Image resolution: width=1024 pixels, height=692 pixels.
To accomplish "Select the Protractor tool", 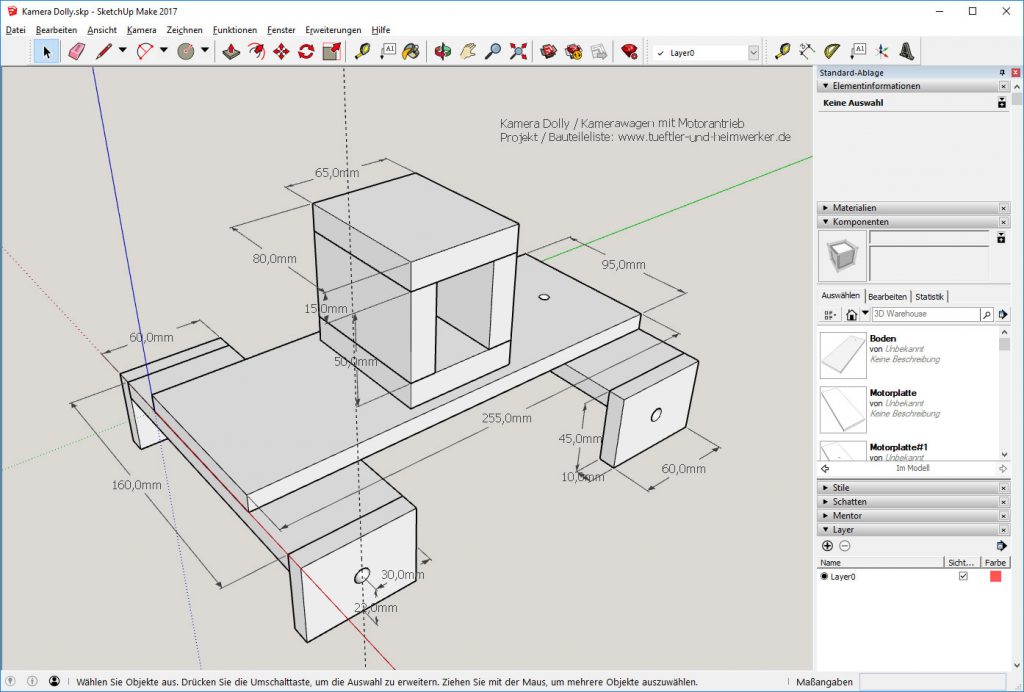I will coord(832,51).
